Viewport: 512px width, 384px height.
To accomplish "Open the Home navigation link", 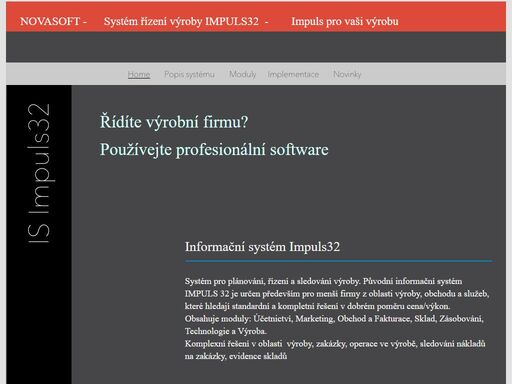I will pos(139,74).
